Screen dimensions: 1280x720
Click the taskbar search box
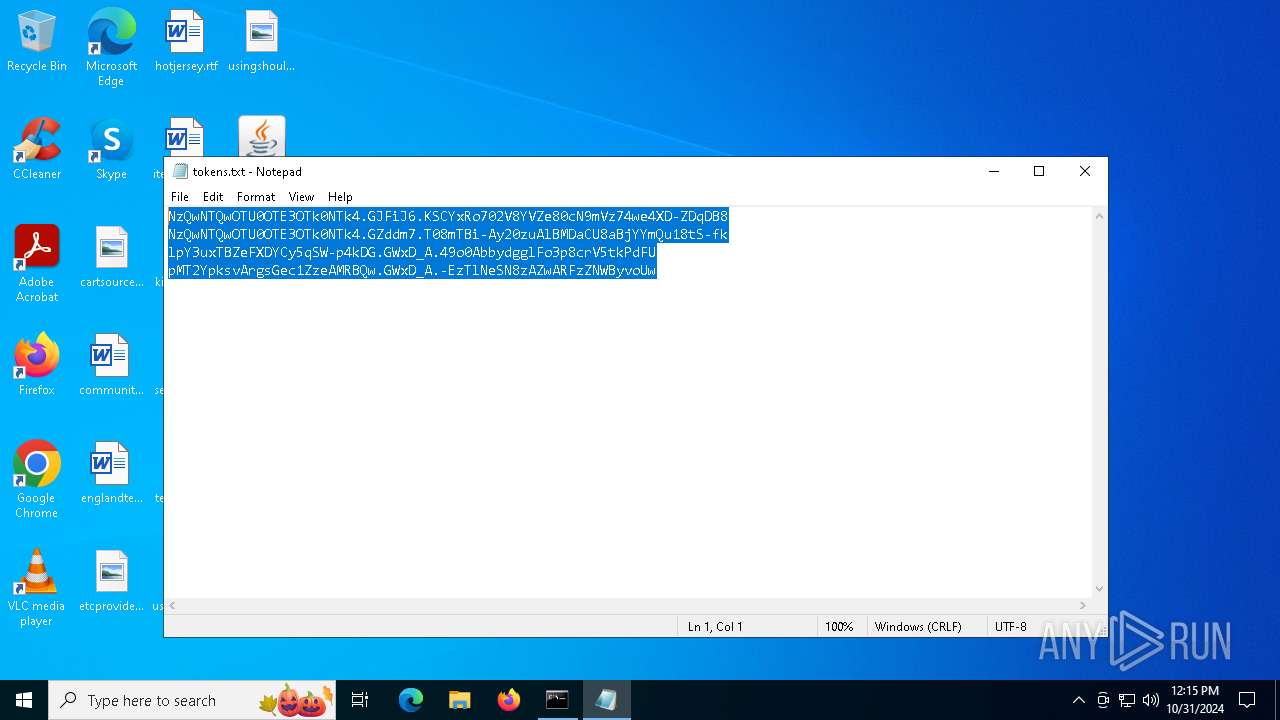click(193, 700)
